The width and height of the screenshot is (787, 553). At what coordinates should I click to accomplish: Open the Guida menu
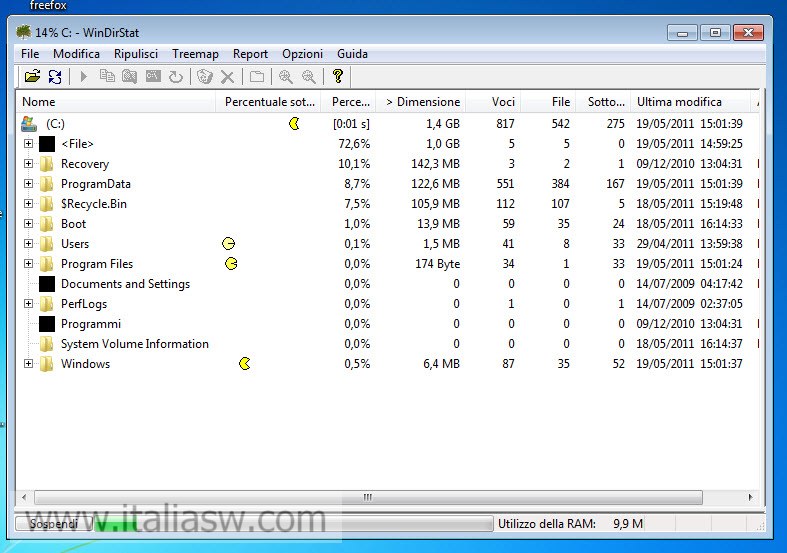pos(352,54)
